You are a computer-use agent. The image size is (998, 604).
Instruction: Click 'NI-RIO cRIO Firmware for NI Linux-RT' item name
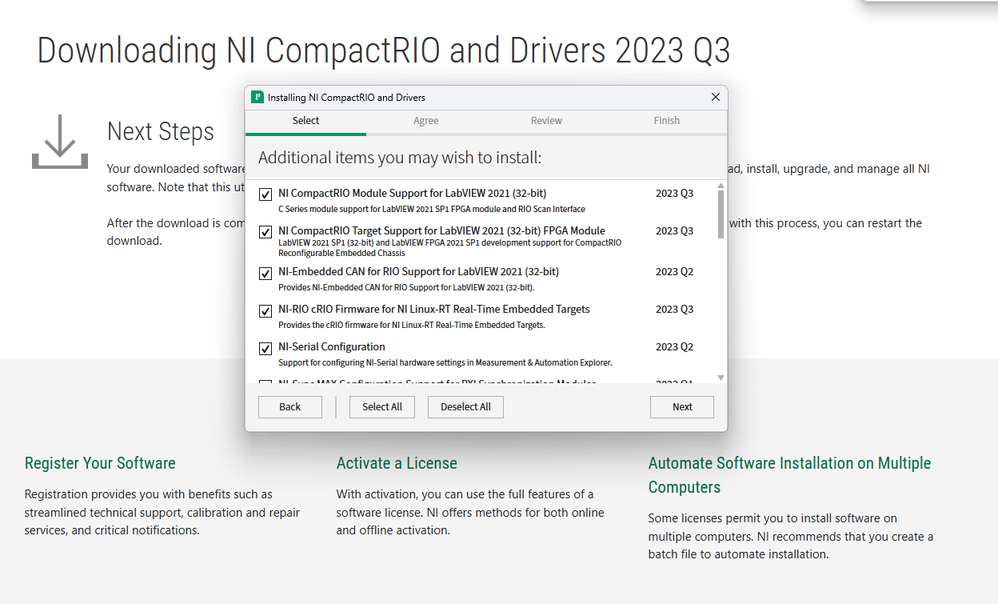tap(434, 309)
